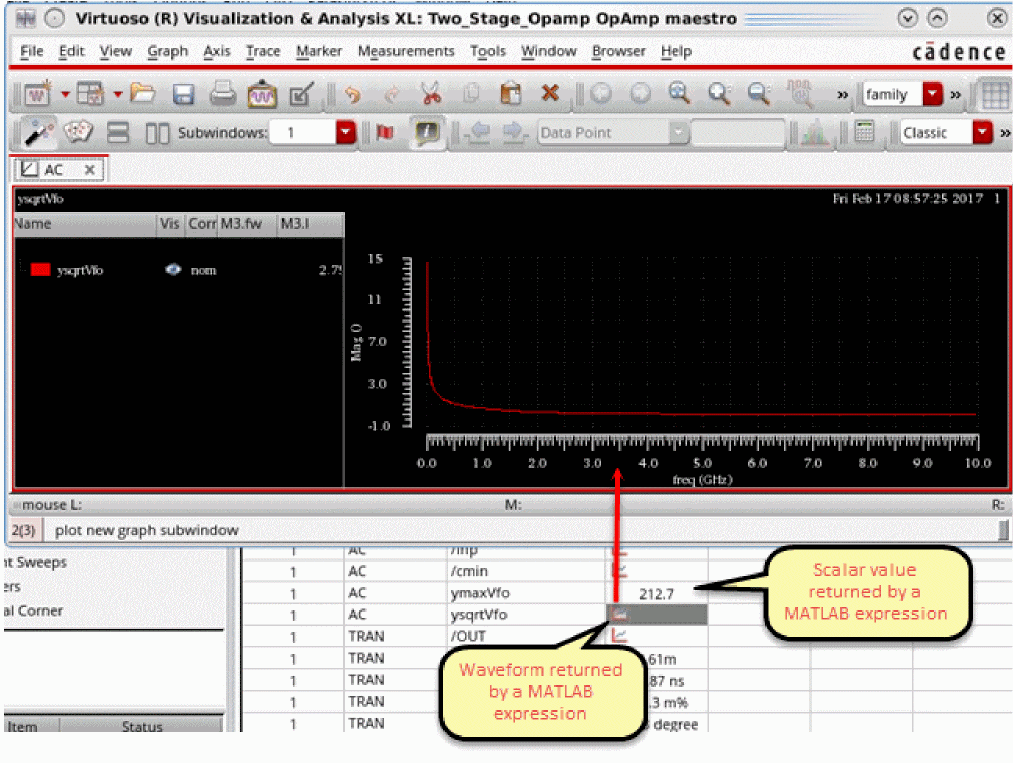This screenshot has height=763, width=1013.
Task: Open the Marker menu
Action: (x=319, y=51)
